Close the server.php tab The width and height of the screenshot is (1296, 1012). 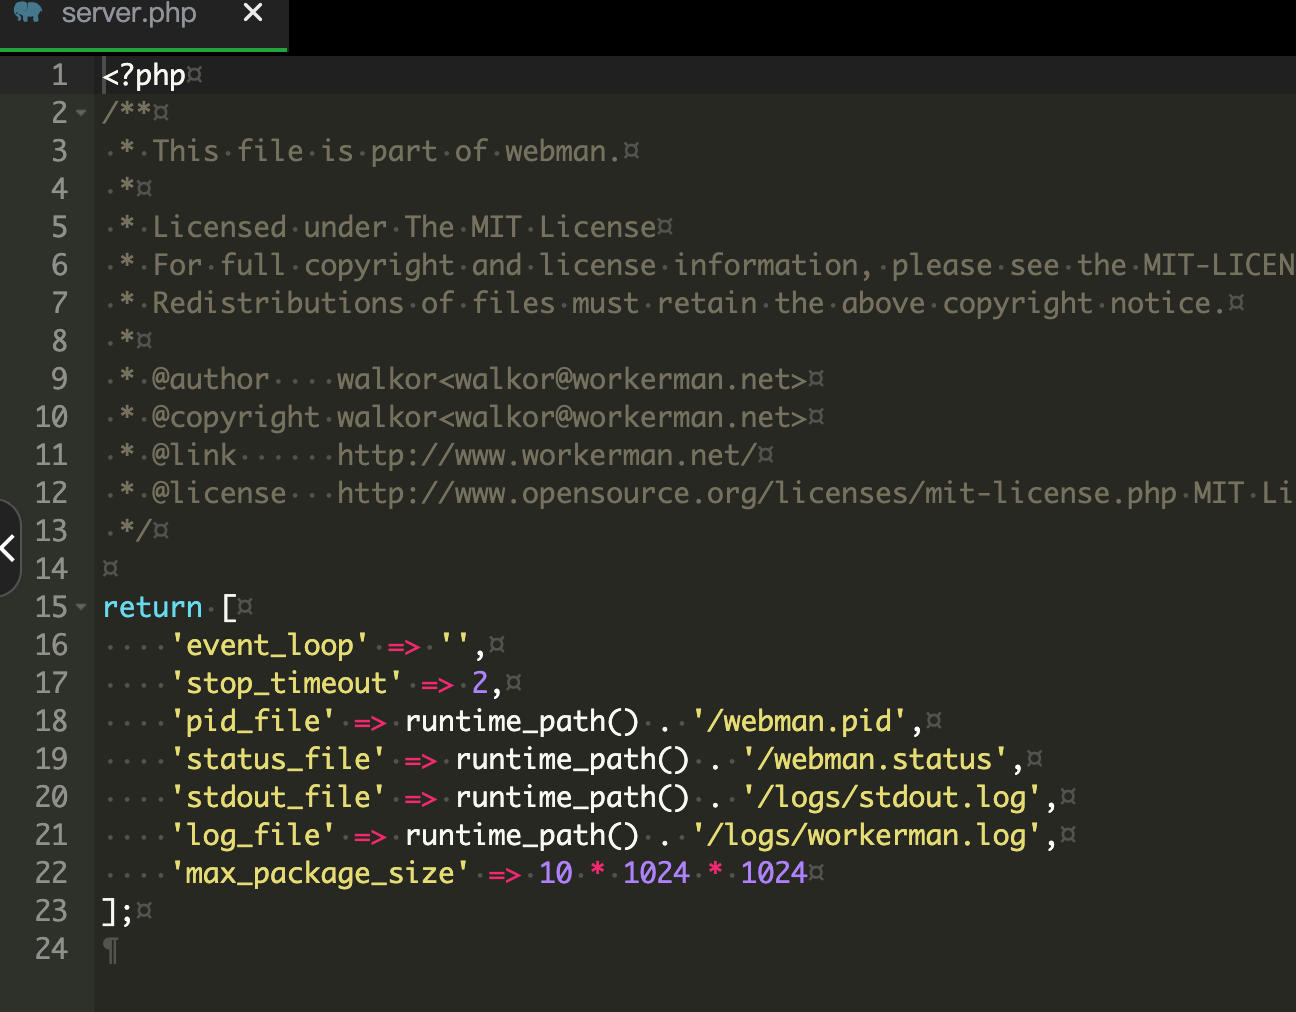[253, 13]
